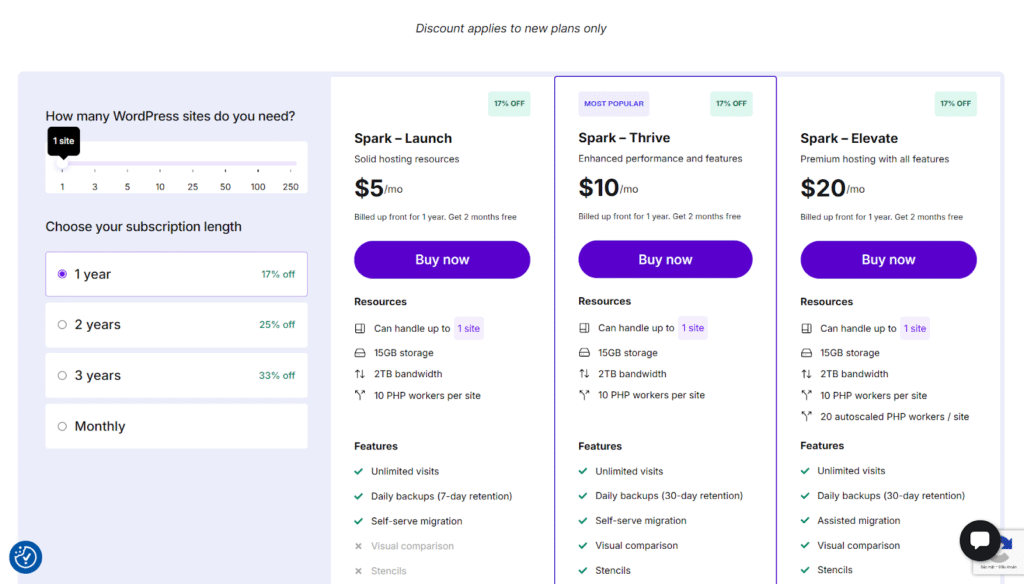The width and height of the screenshot is (1024, 584).
Task: Choose the 2 years subscription length
Action: [62, 325]
